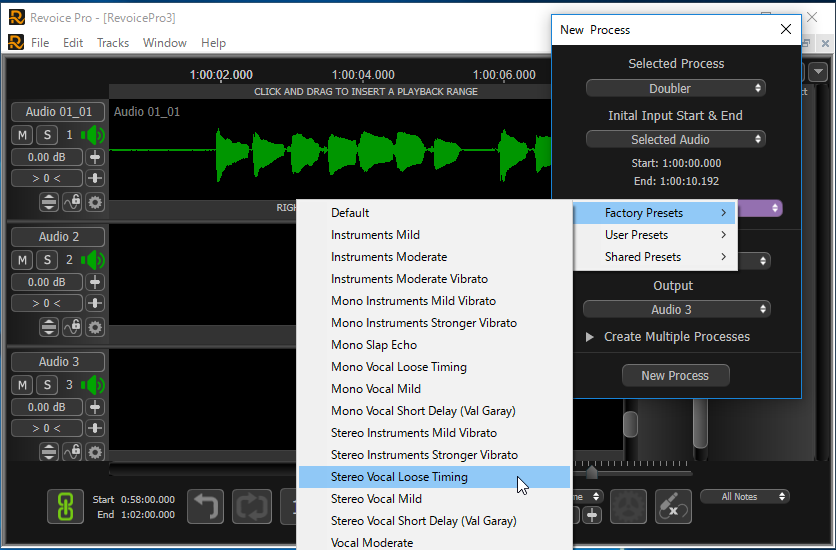Open settings gear for Audio 2
The image size is (836, 550).
tap(95, 327)
